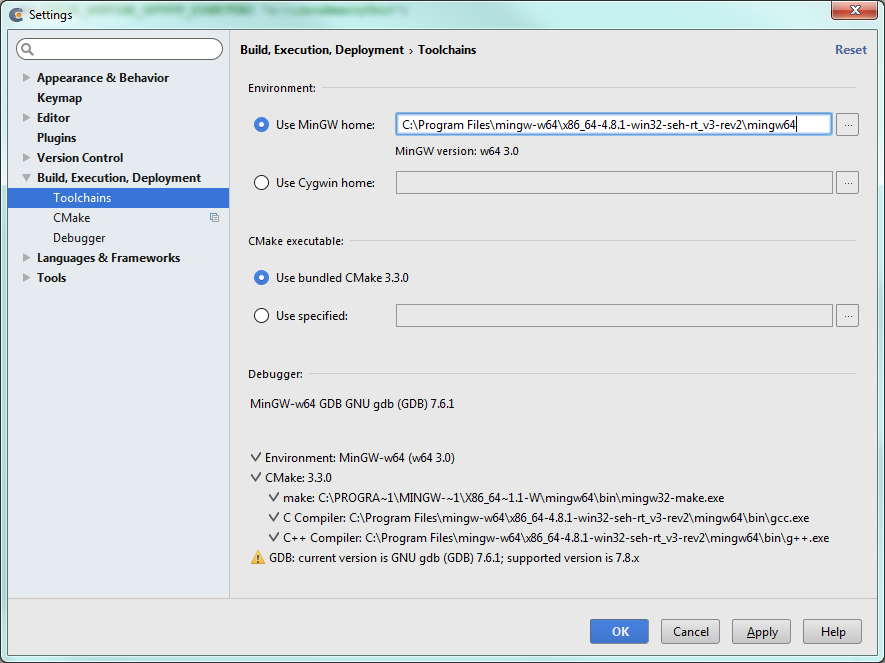This screenshot has height=663, width=885.
Task: Click the MinGW version: w64 3.0 text
Action: (x=457, y=151)
